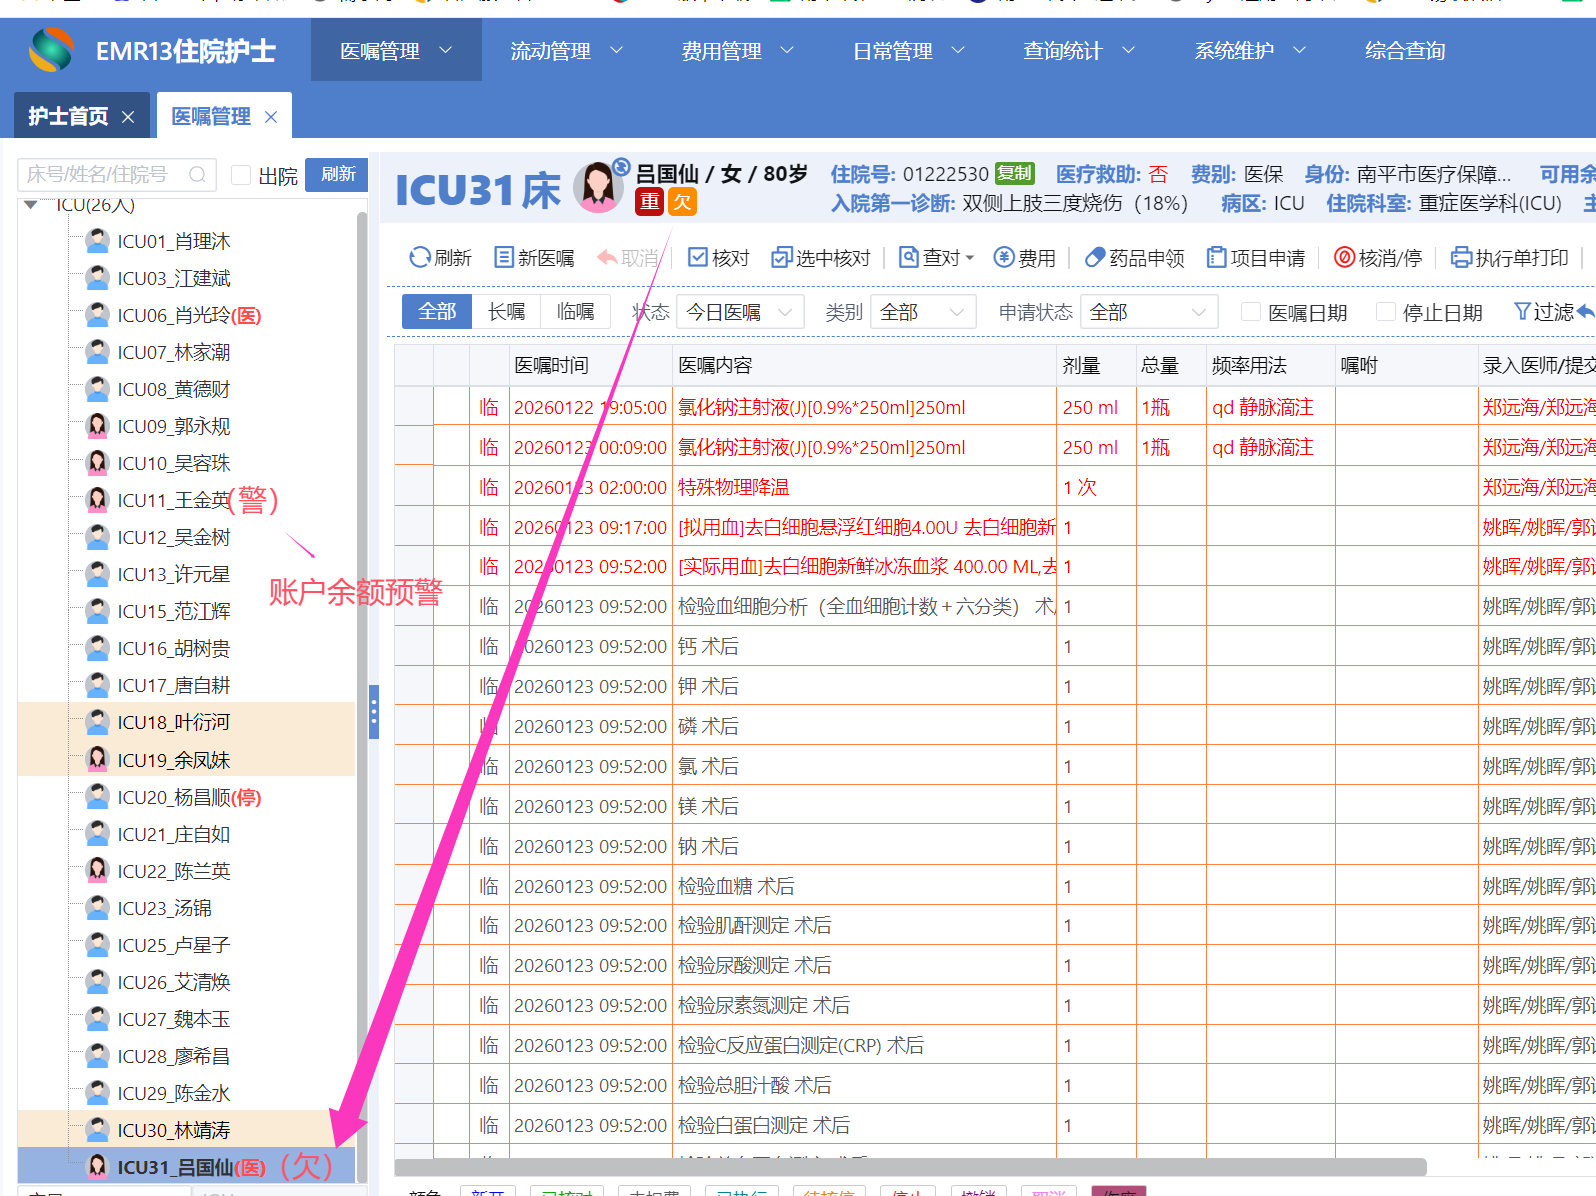Screen dimensions: 1596x1196
Task: Open the 医嘱管理 top menu
Action: (396, 50)
